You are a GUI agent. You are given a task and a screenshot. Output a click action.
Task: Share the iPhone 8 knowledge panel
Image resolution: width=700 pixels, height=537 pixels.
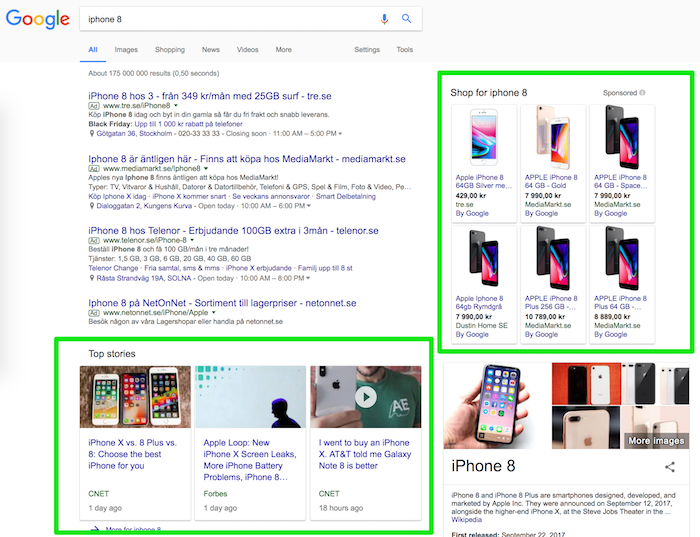pos(670,467)
